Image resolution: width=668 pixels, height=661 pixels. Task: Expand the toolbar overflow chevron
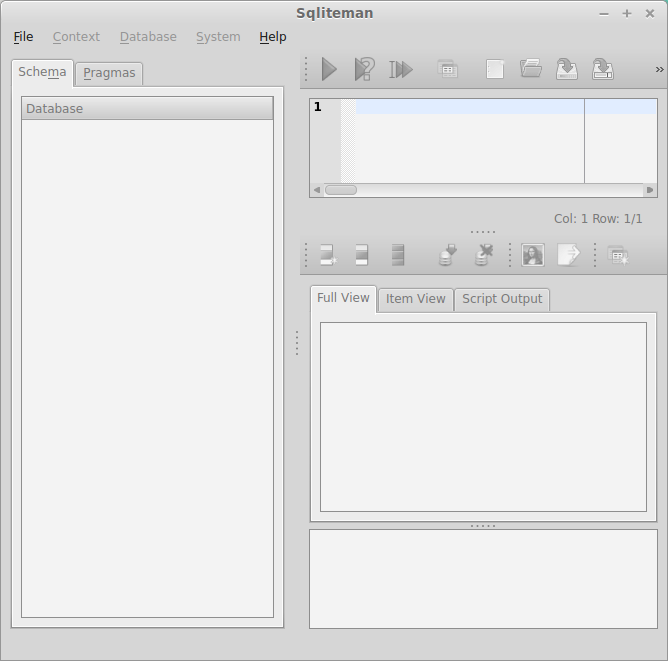(659, 69)
